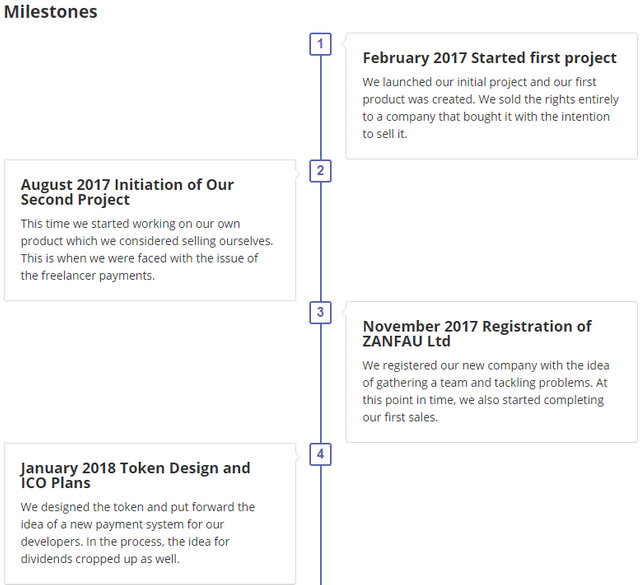Click the Milestones heading
The height and width of the screenshot is (585, 640).
click(51, 11)
